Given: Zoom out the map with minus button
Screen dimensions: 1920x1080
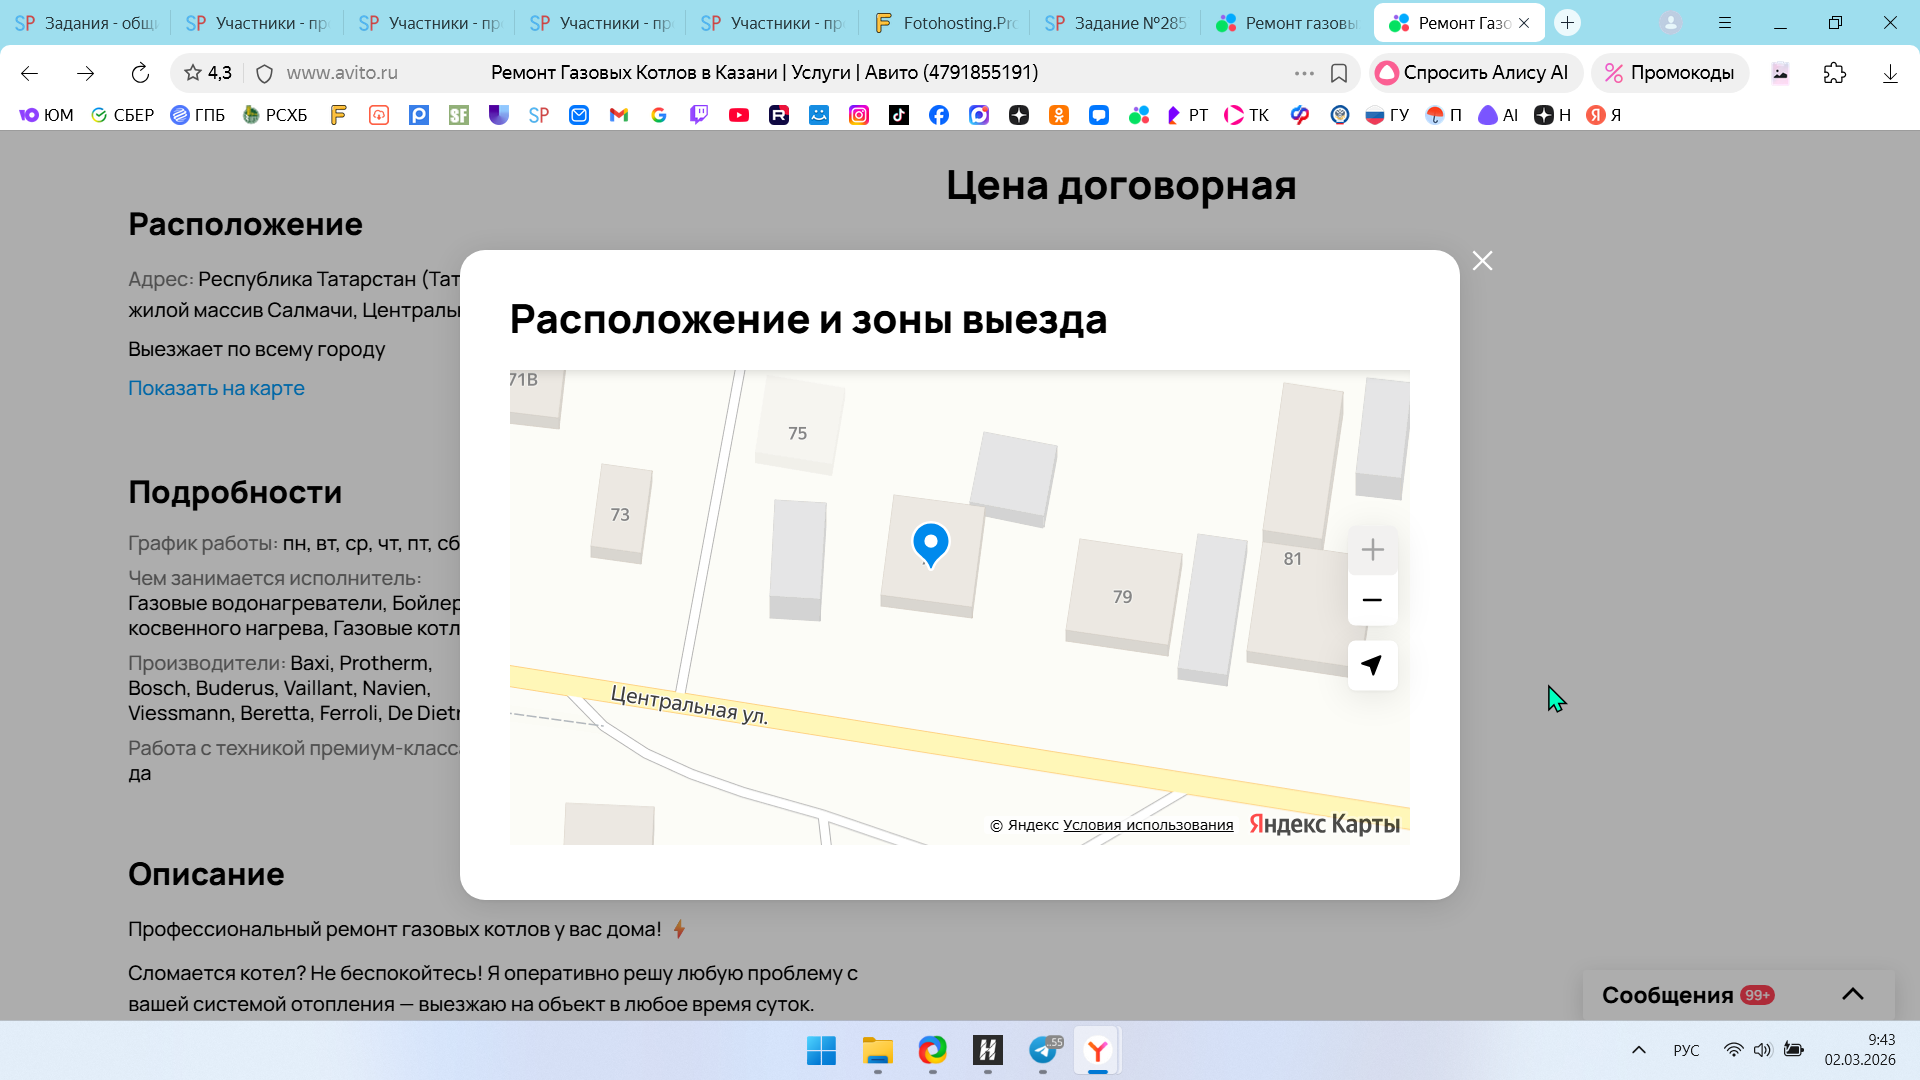Looking at the screenshot, I should (x=1372, y=600).
